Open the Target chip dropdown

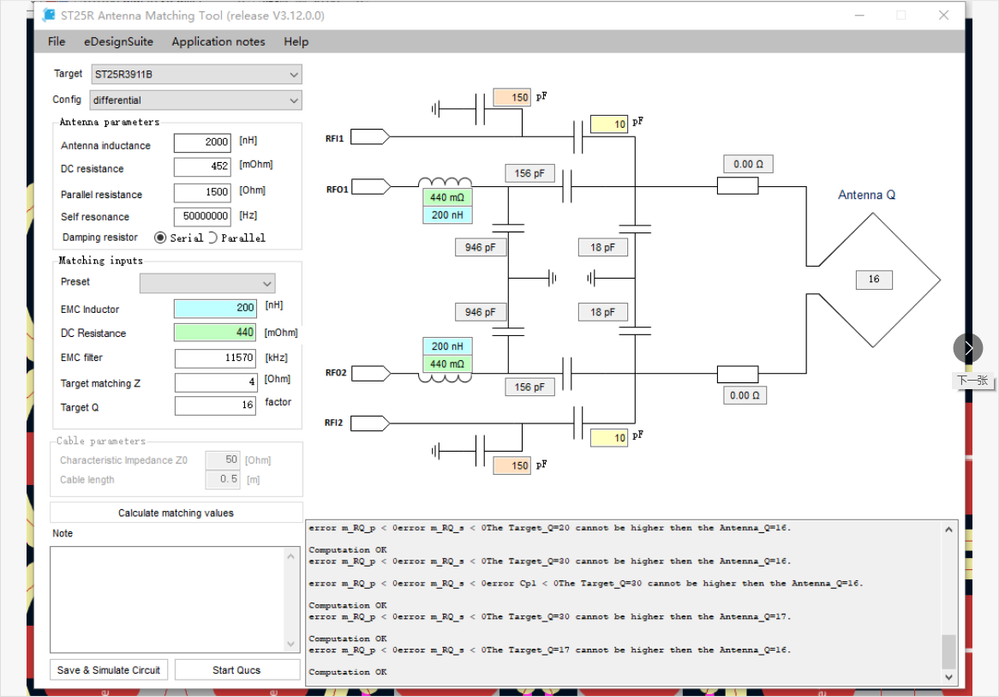[x=196, y=74]
